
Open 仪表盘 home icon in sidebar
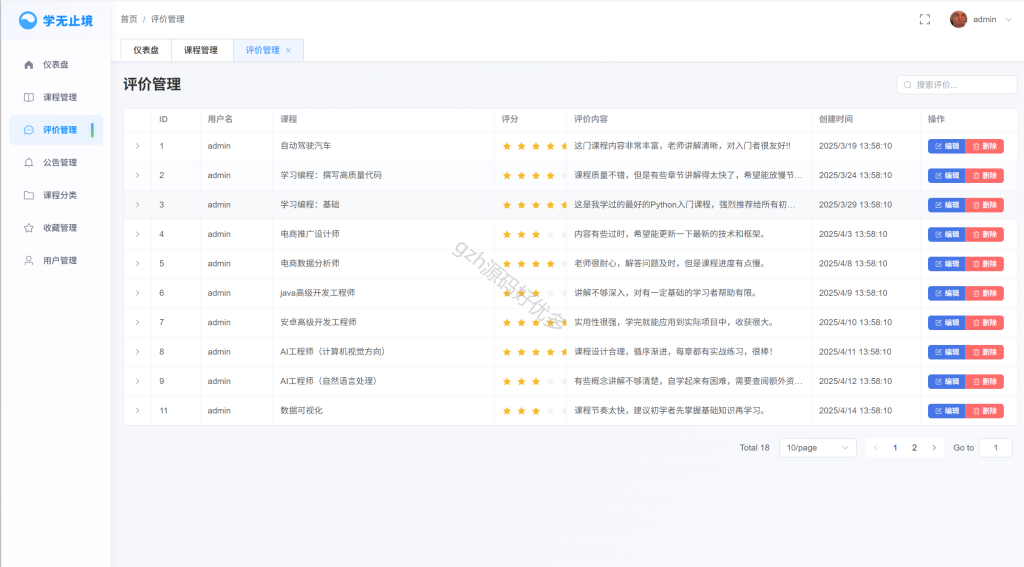[29, 65]
